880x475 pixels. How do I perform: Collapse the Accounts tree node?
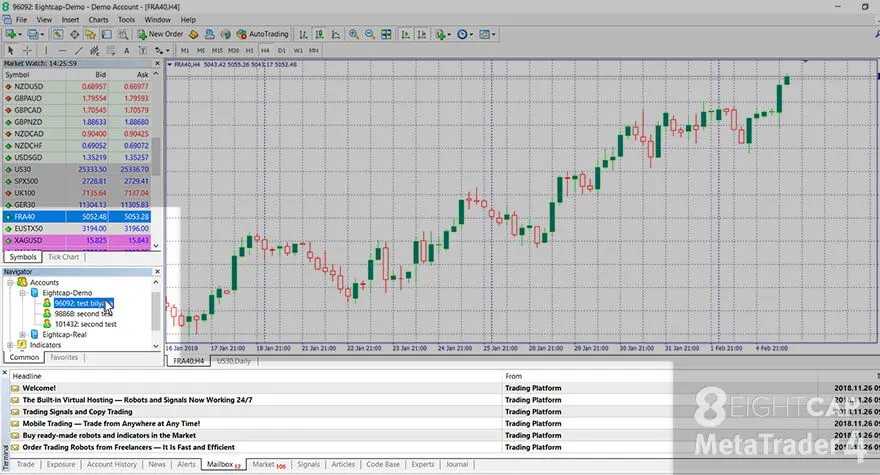tap(10, 282)
